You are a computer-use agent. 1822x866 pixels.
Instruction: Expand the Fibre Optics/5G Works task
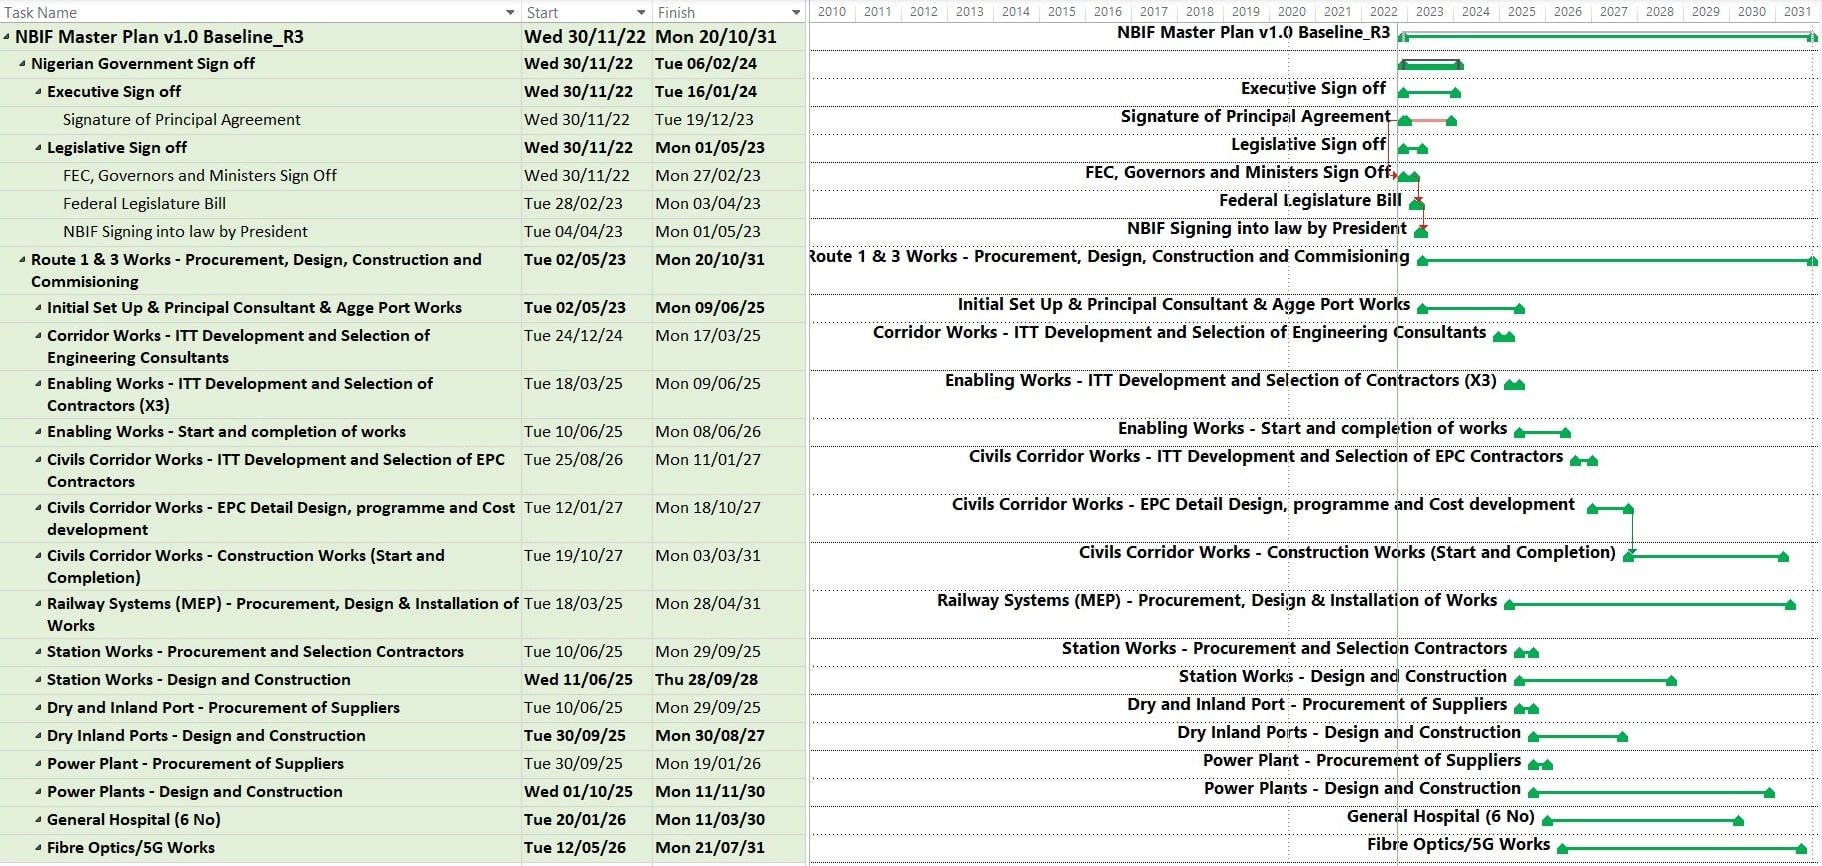[x=39, y=848]
